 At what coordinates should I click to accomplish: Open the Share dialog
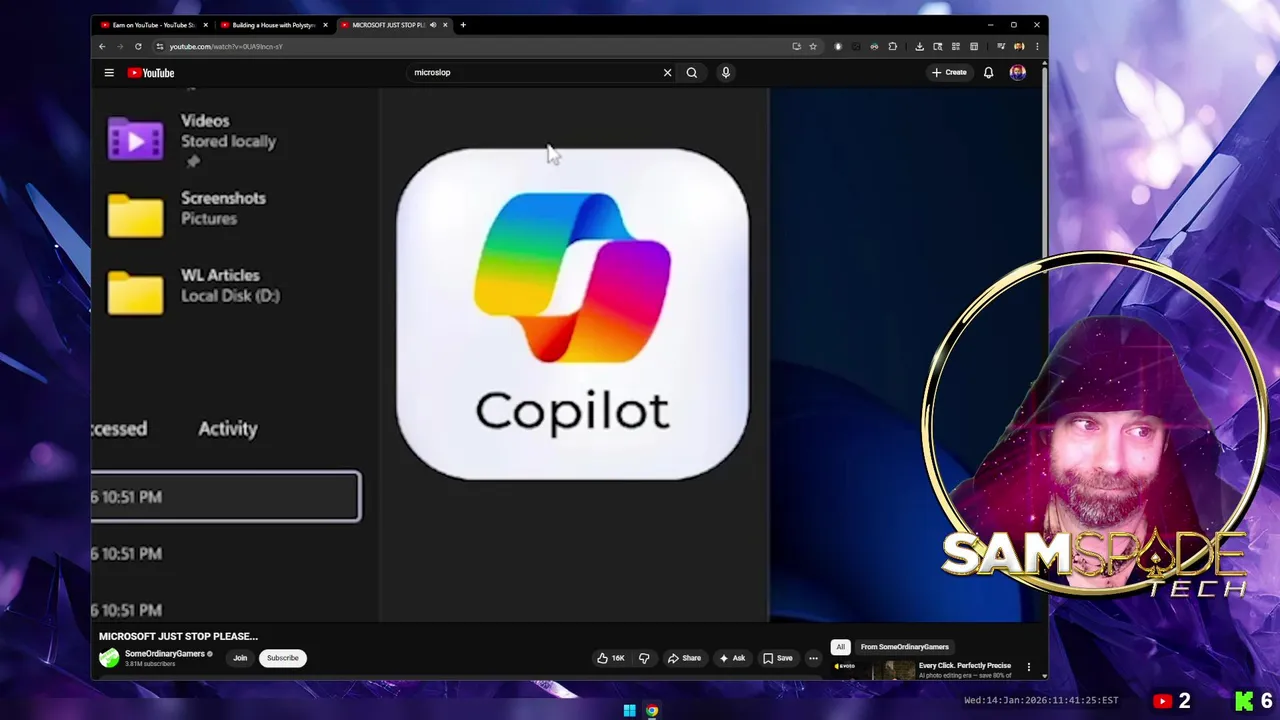click(685, 658)
